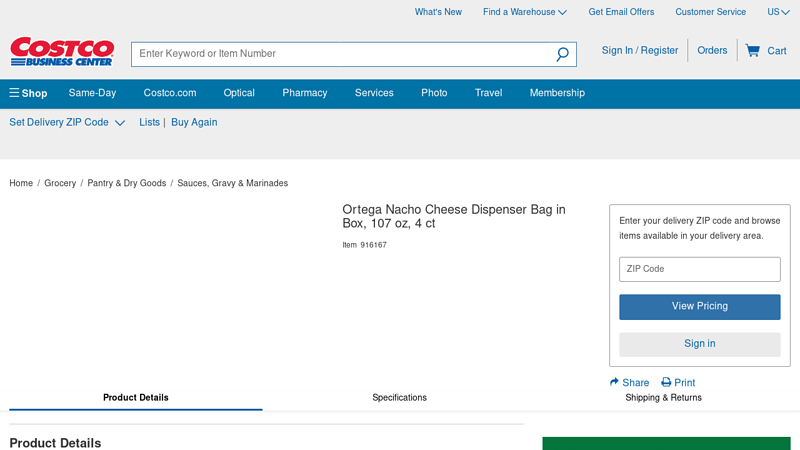Click the Print printer icon
The height and width of the screenshot is (450, 800).
[x=666, y=382]
